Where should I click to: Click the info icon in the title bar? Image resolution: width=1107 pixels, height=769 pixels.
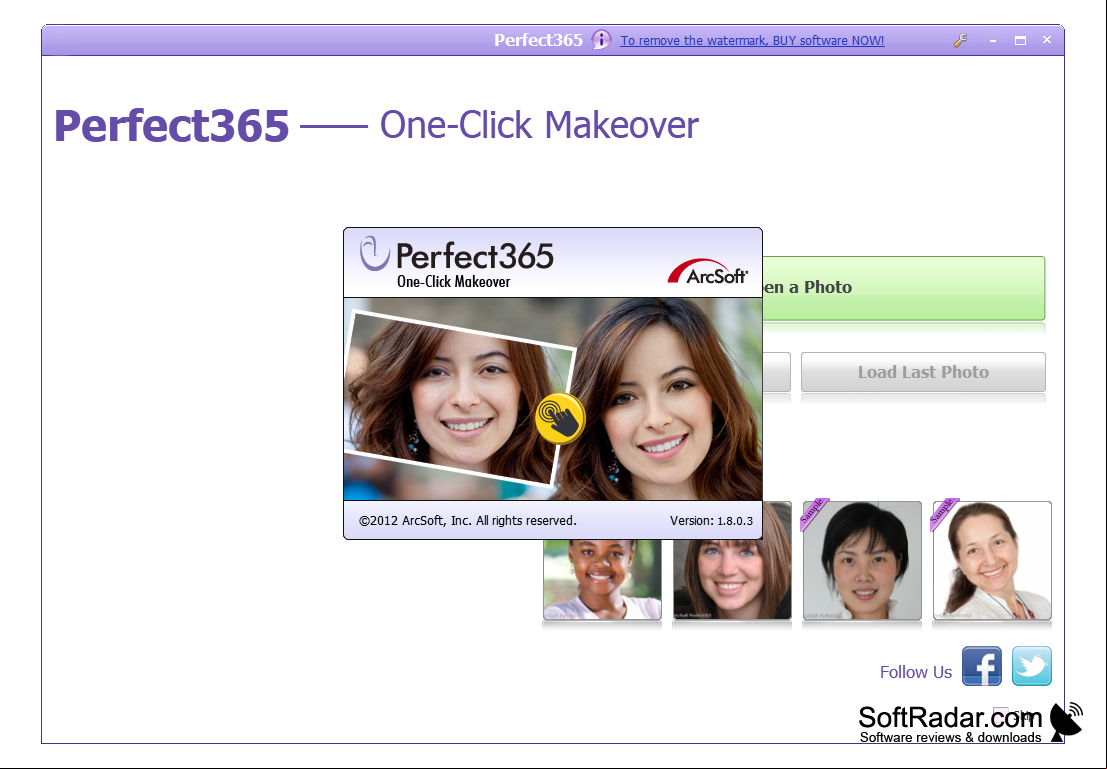point(601,40)
